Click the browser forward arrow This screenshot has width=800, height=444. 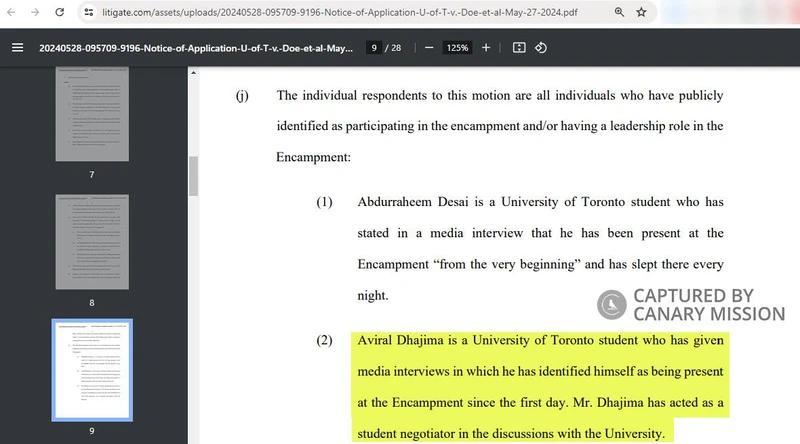tap(35, 12)
